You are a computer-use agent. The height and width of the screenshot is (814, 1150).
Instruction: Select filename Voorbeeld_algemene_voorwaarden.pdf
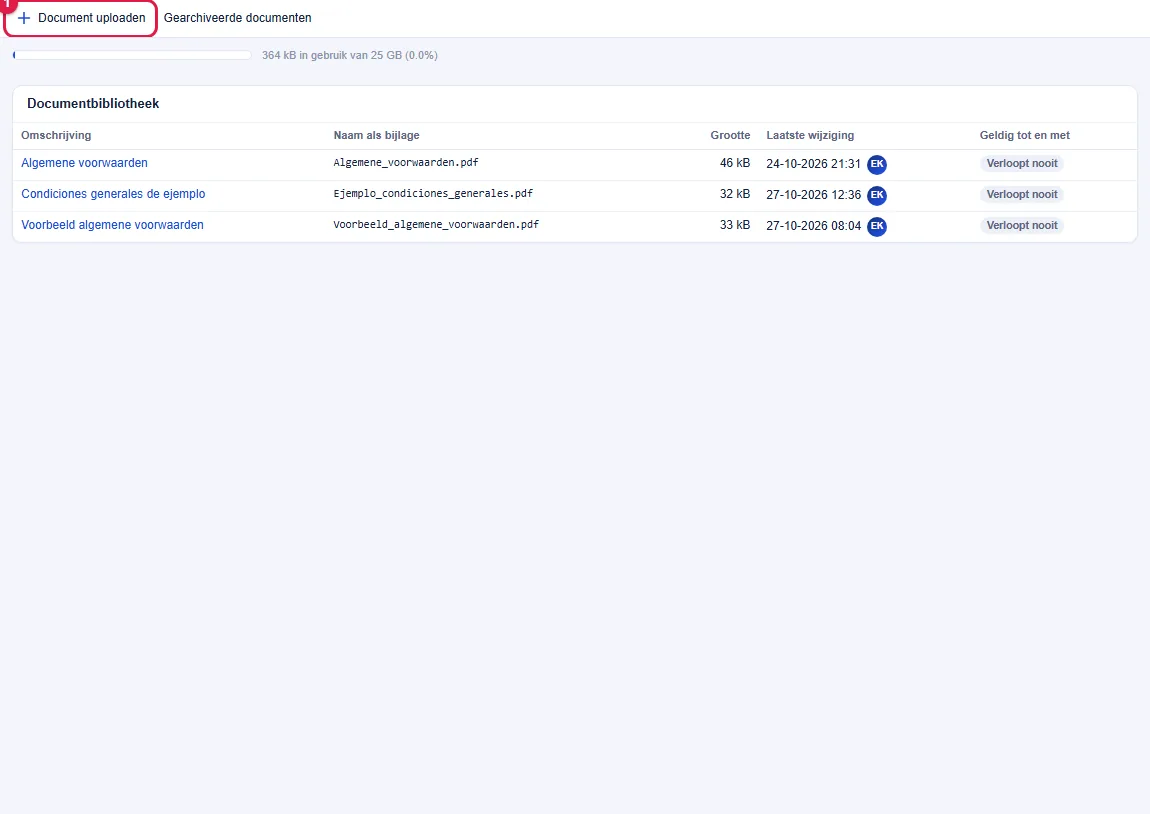point(436,224)
